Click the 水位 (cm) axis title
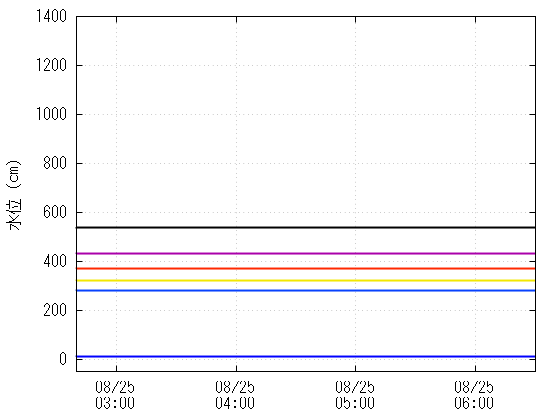This screenshot has width=560, height=420. 14,195
